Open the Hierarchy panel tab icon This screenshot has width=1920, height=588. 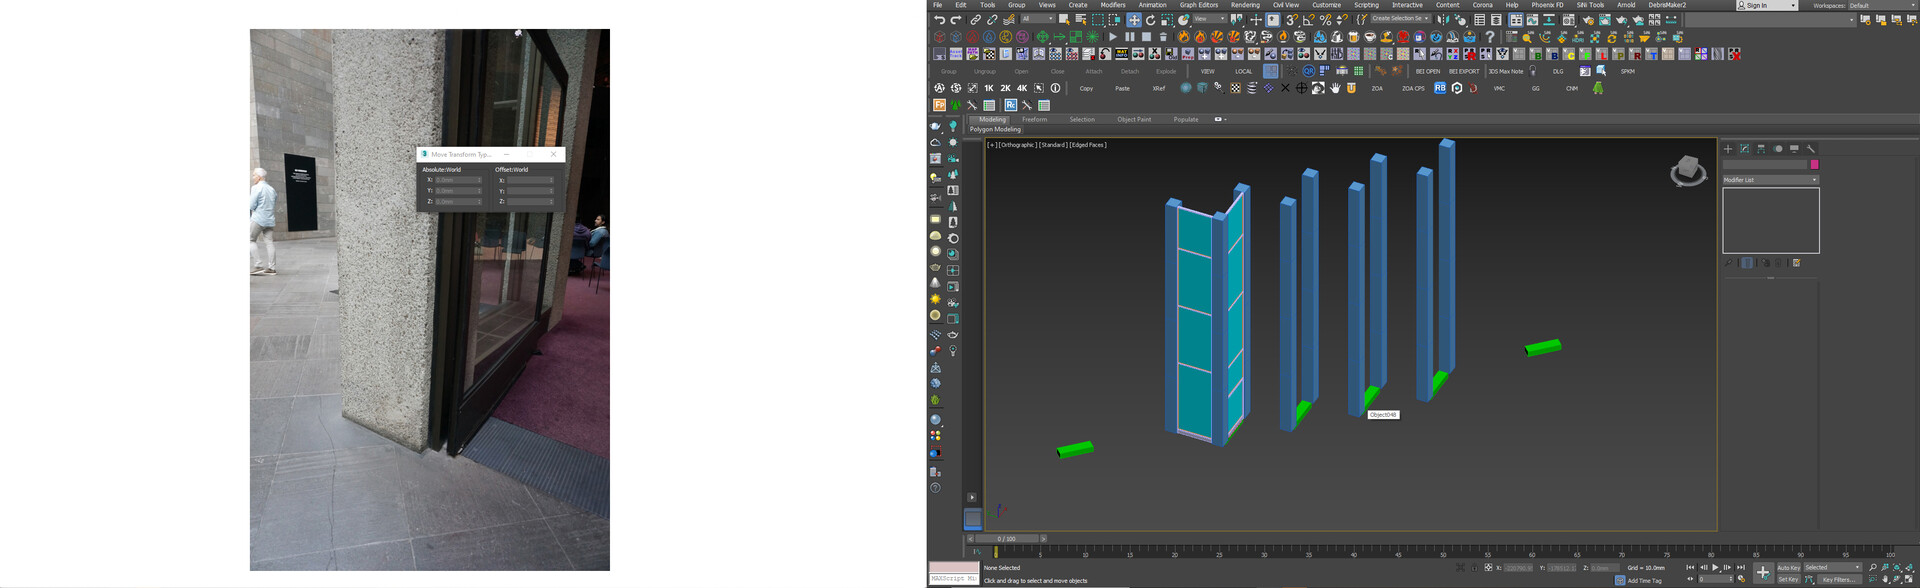tap(1761, 149)
